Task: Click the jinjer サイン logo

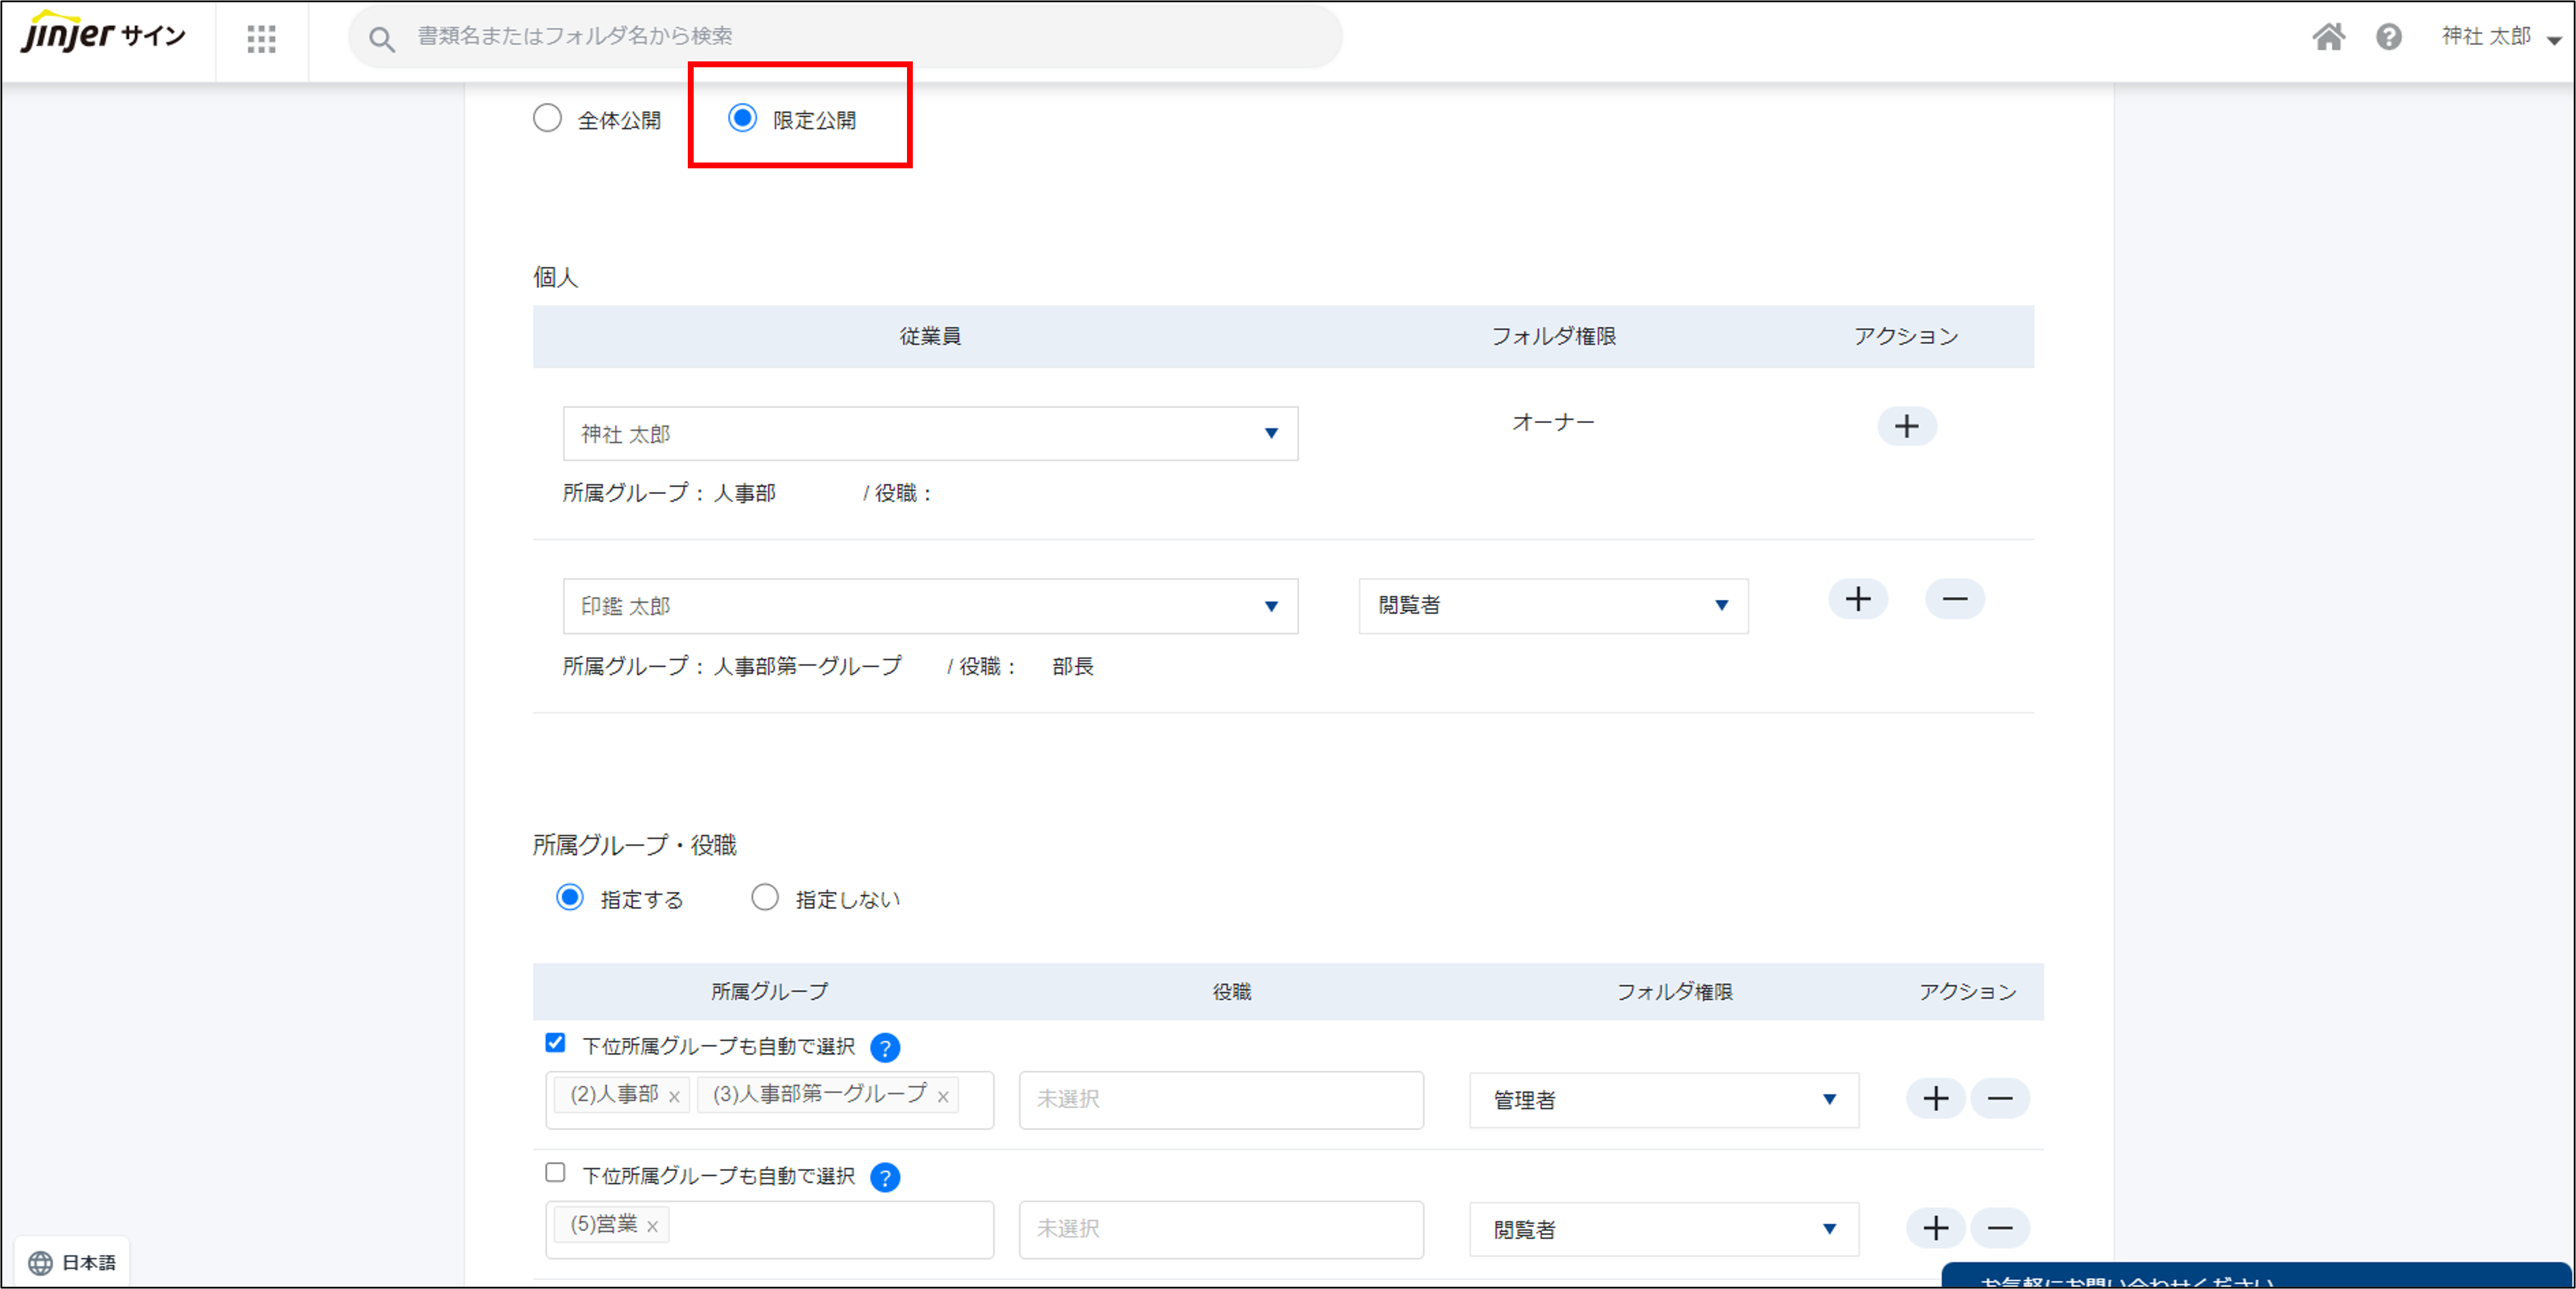Action: (x=103, y=33)
